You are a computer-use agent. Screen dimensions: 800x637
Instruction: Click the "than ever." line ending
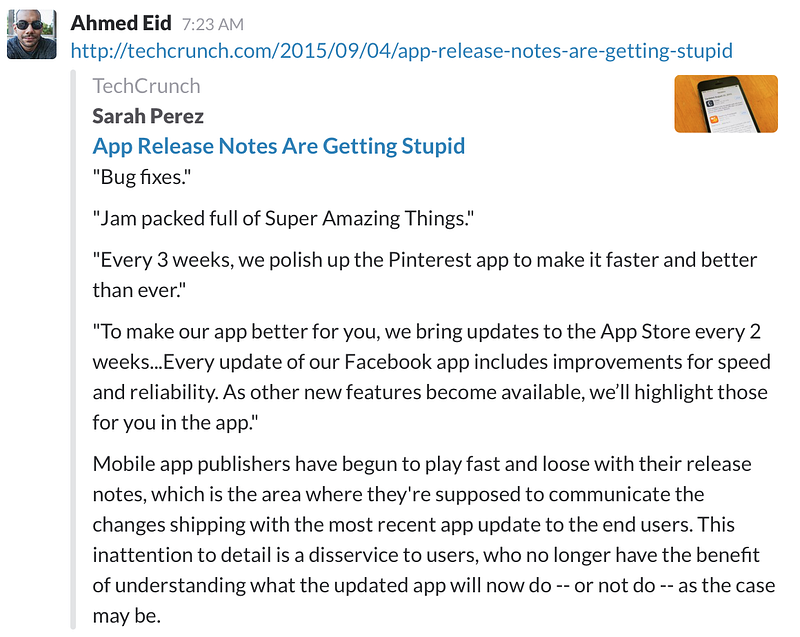(139, 290)
